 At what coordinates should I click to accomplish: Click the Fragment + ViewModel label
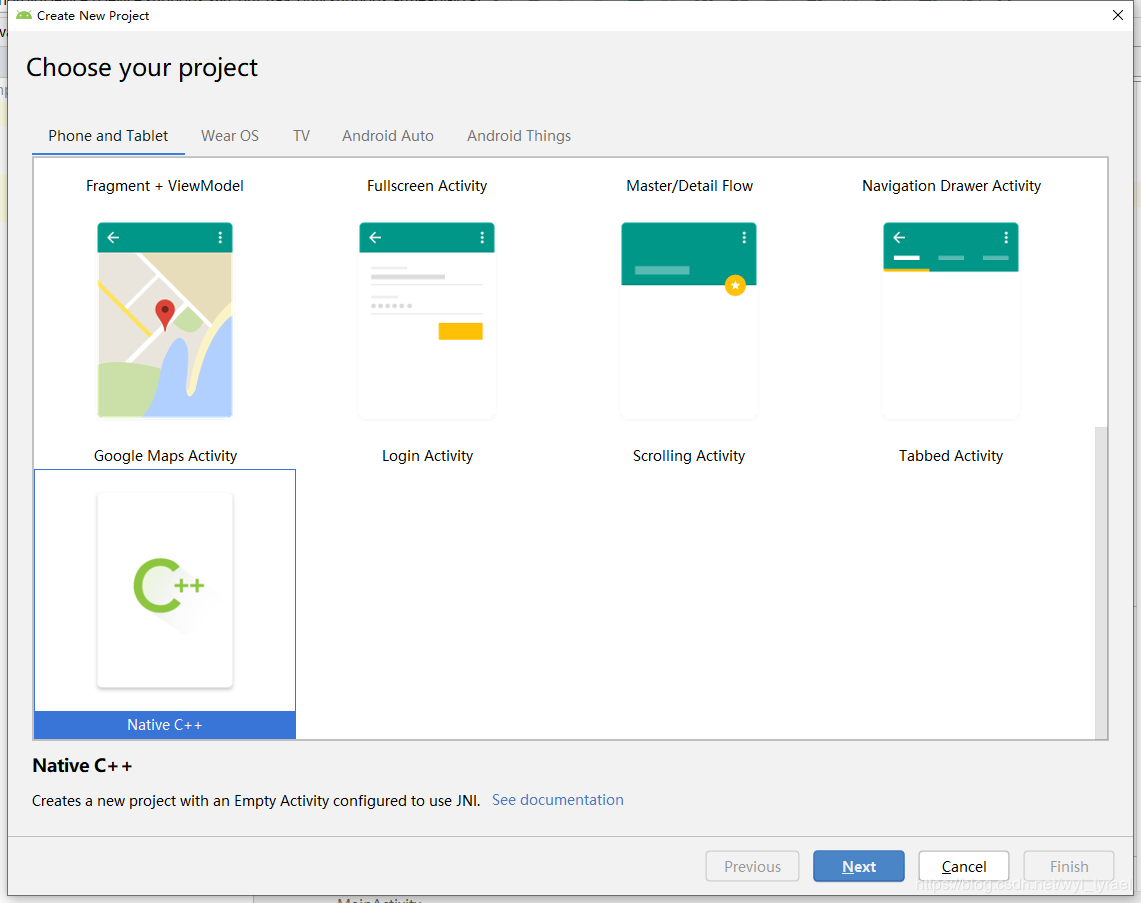[164, 186]
